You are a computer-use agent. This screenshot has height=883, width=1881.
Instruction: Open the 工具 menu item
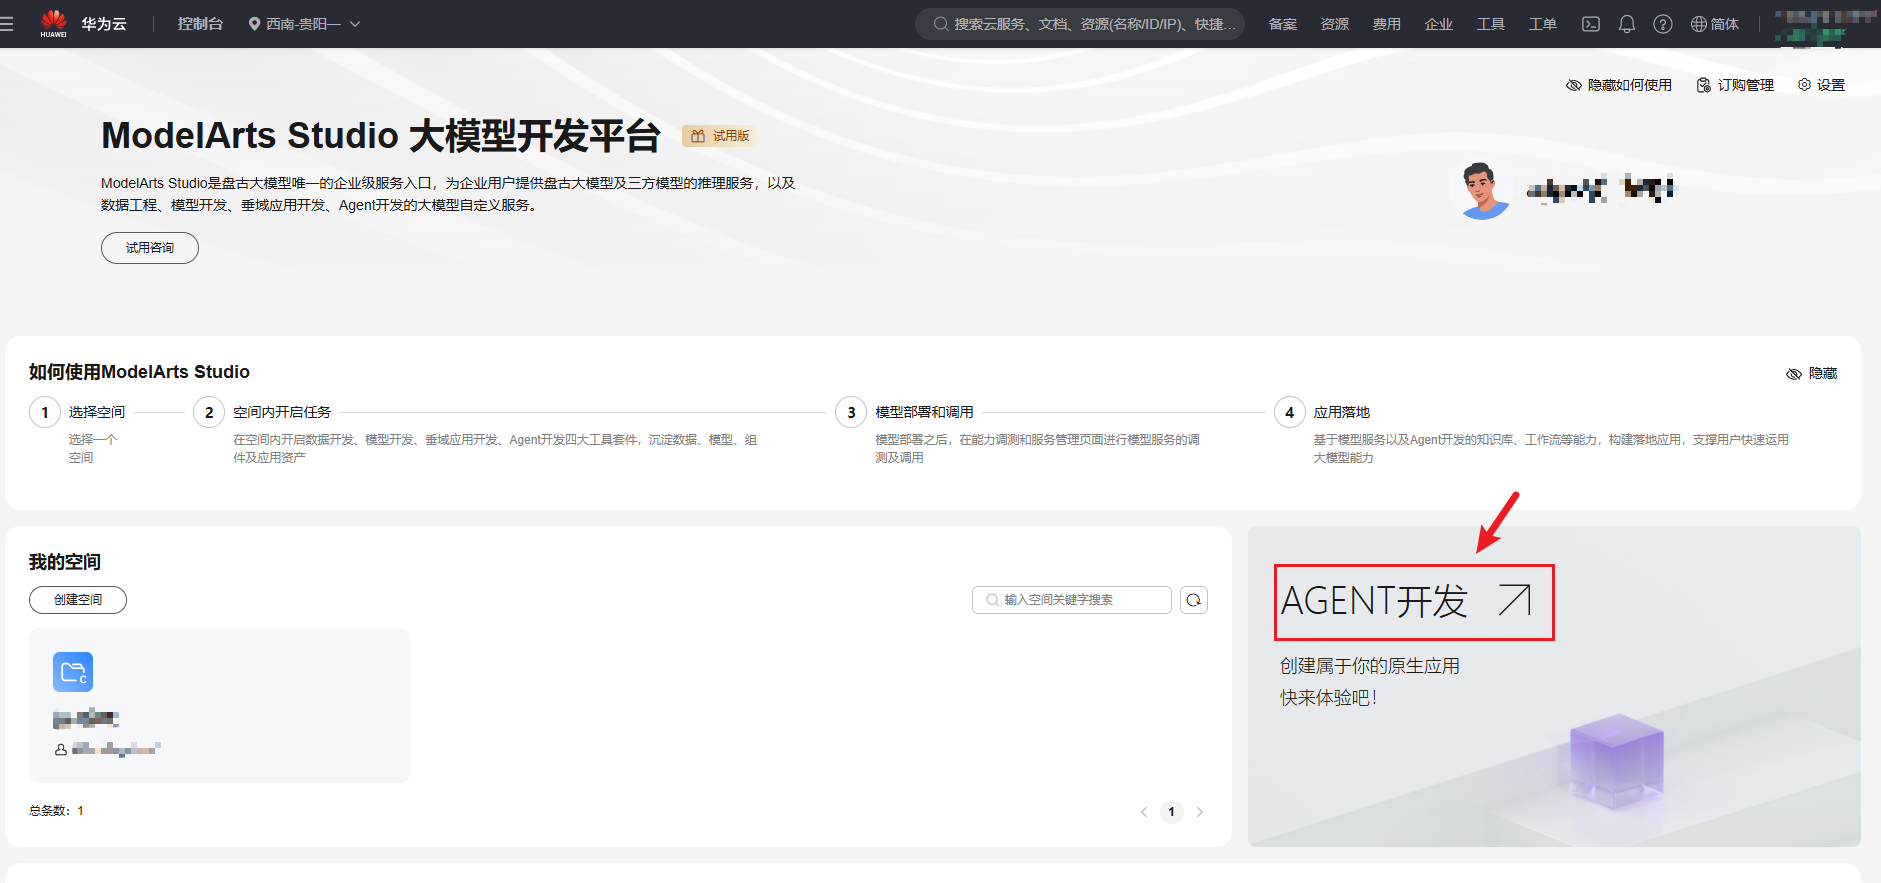click(1491, 24)
